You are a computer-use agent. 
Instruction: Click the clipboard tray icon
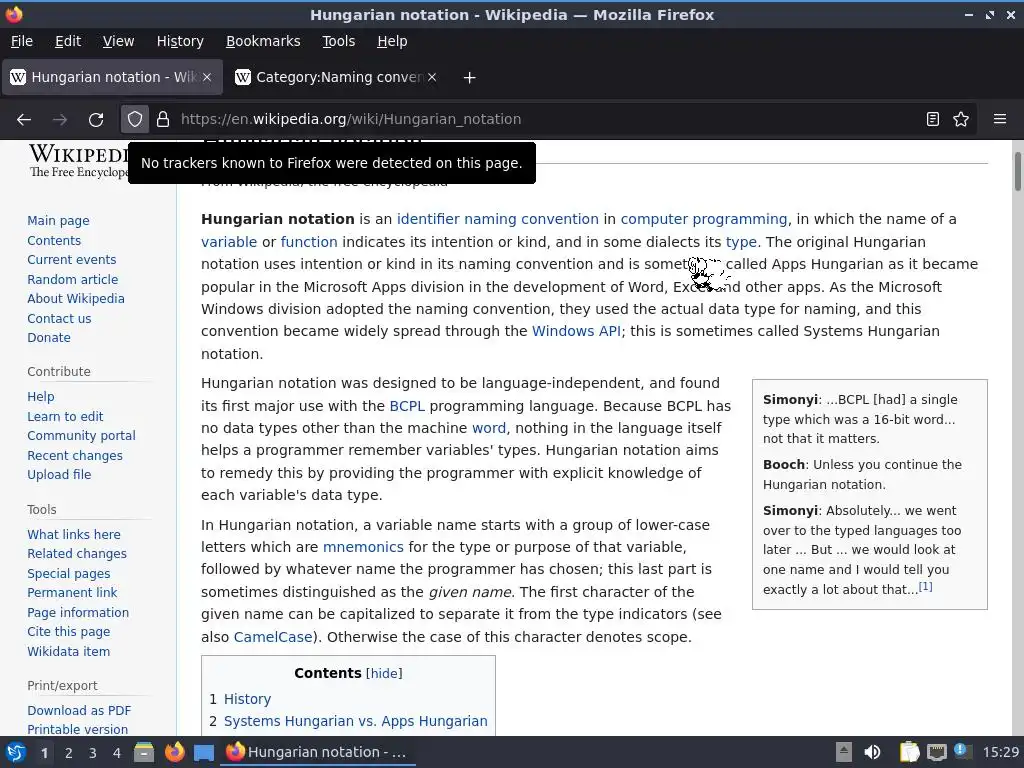[909, 752]
